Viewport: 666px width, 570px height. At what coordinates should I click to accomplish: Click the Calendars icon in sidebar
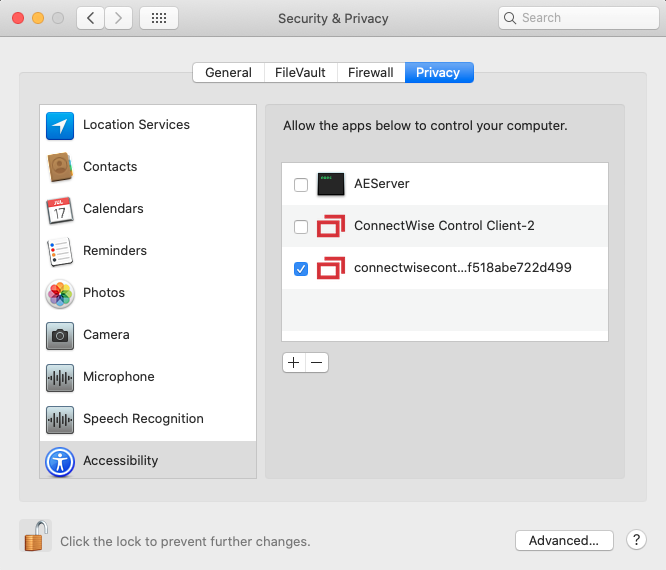[60, 210]
